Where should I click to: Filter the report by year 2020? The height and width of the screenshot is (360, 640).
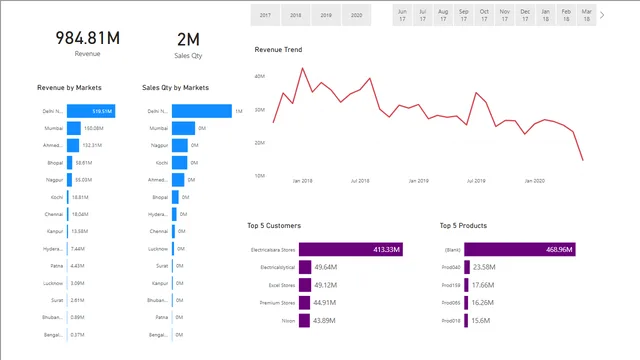pyautogui.click(x=356, y=15)
